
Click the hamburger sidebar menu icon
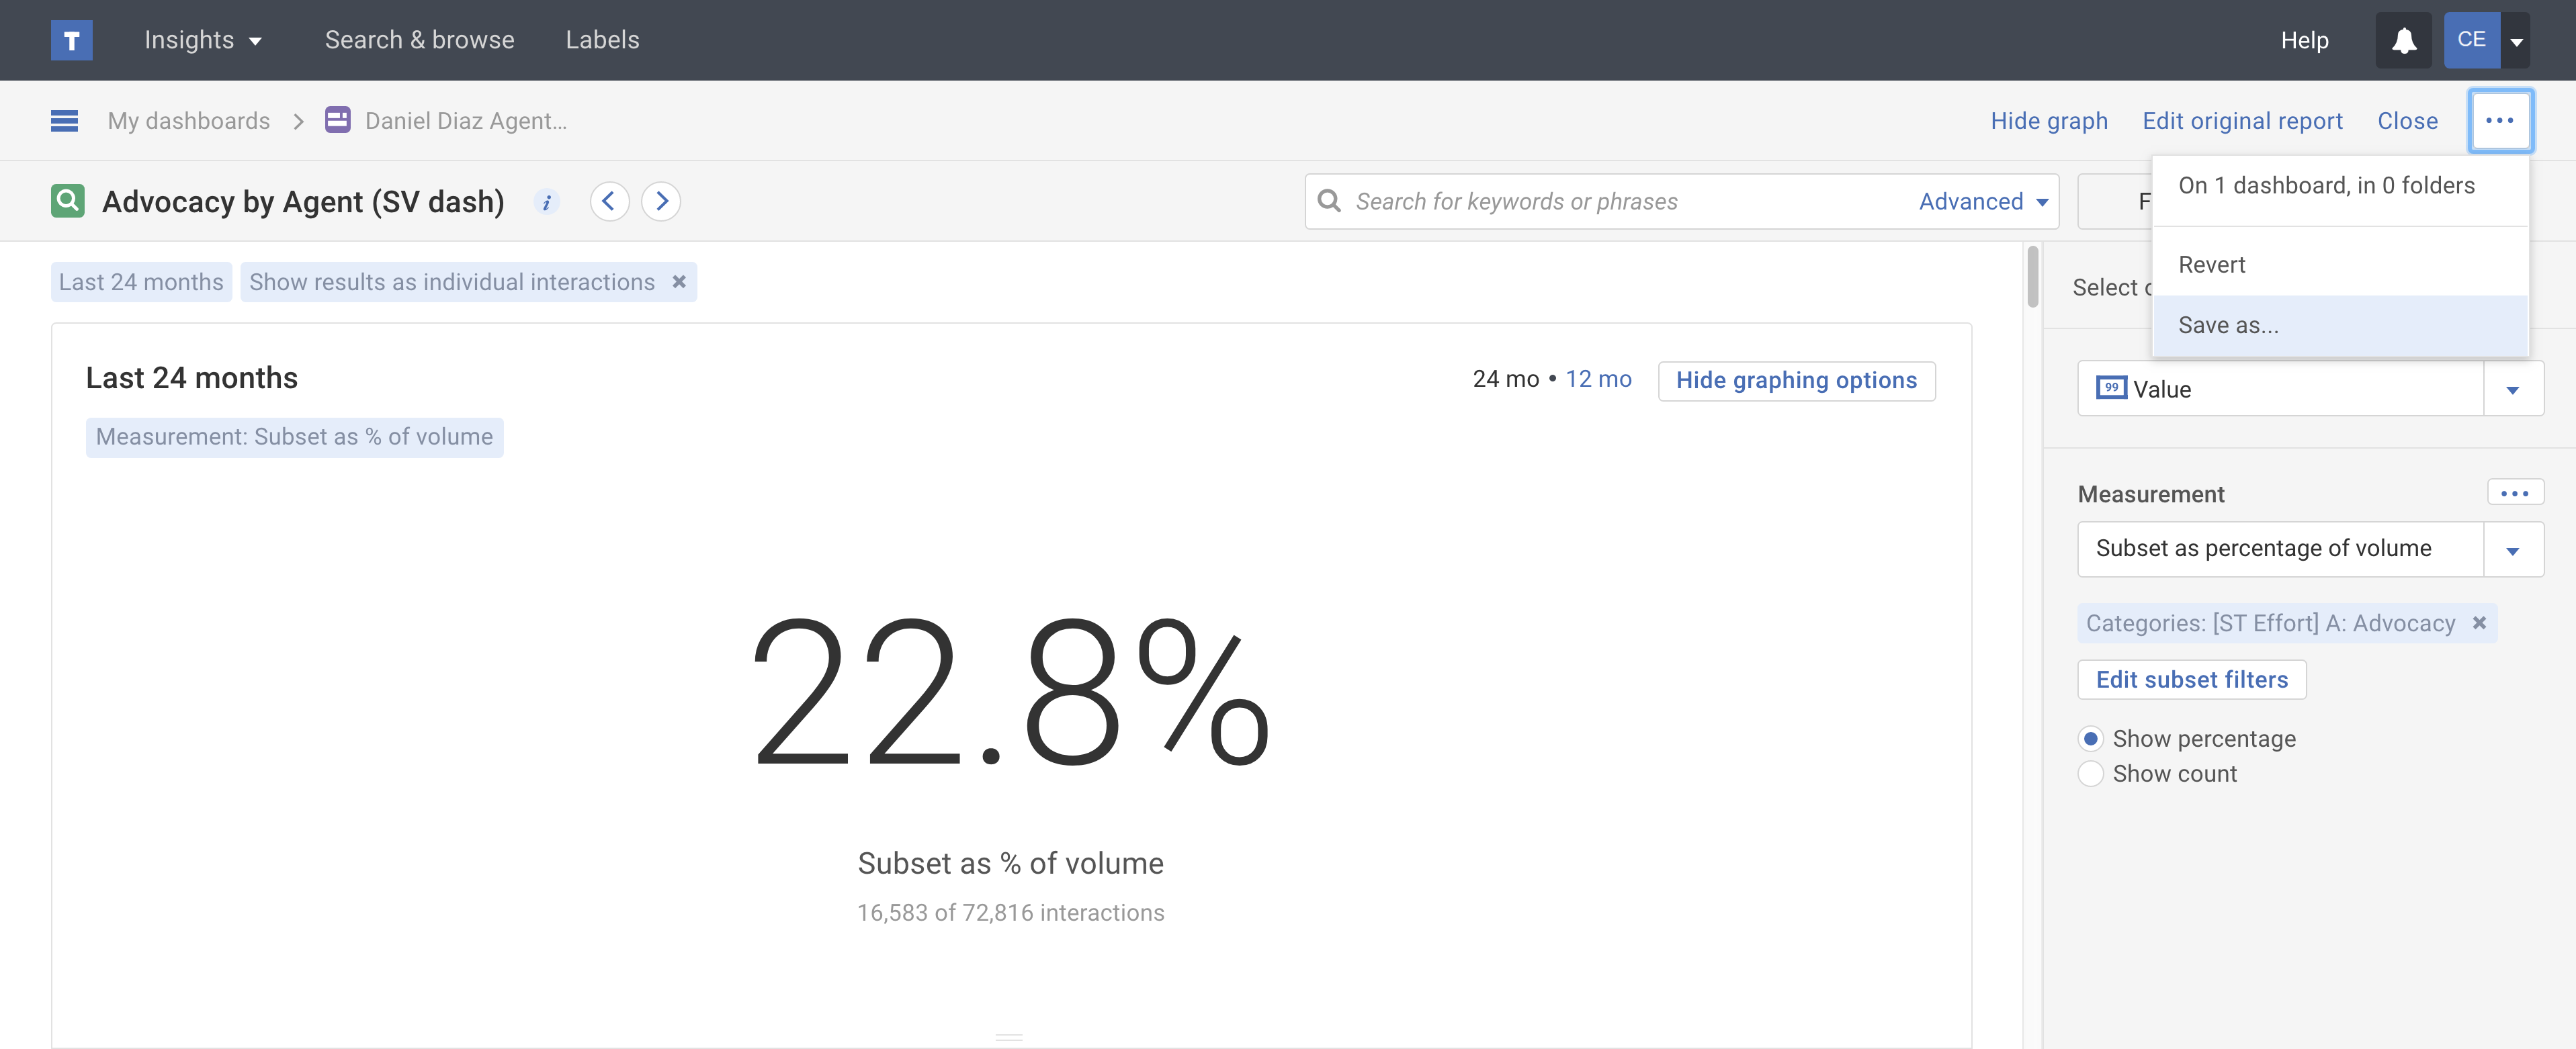(64, 121)
